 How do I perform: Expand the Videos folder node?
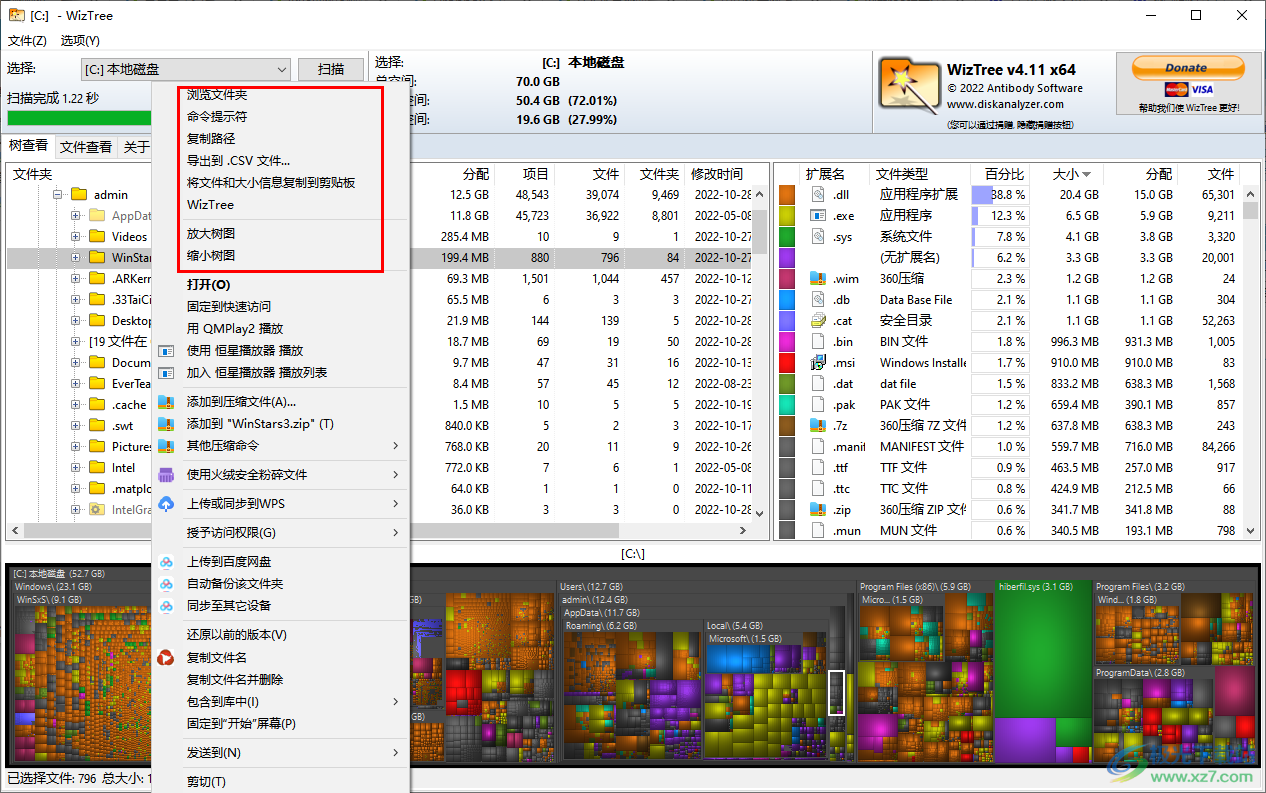[76, 237]
